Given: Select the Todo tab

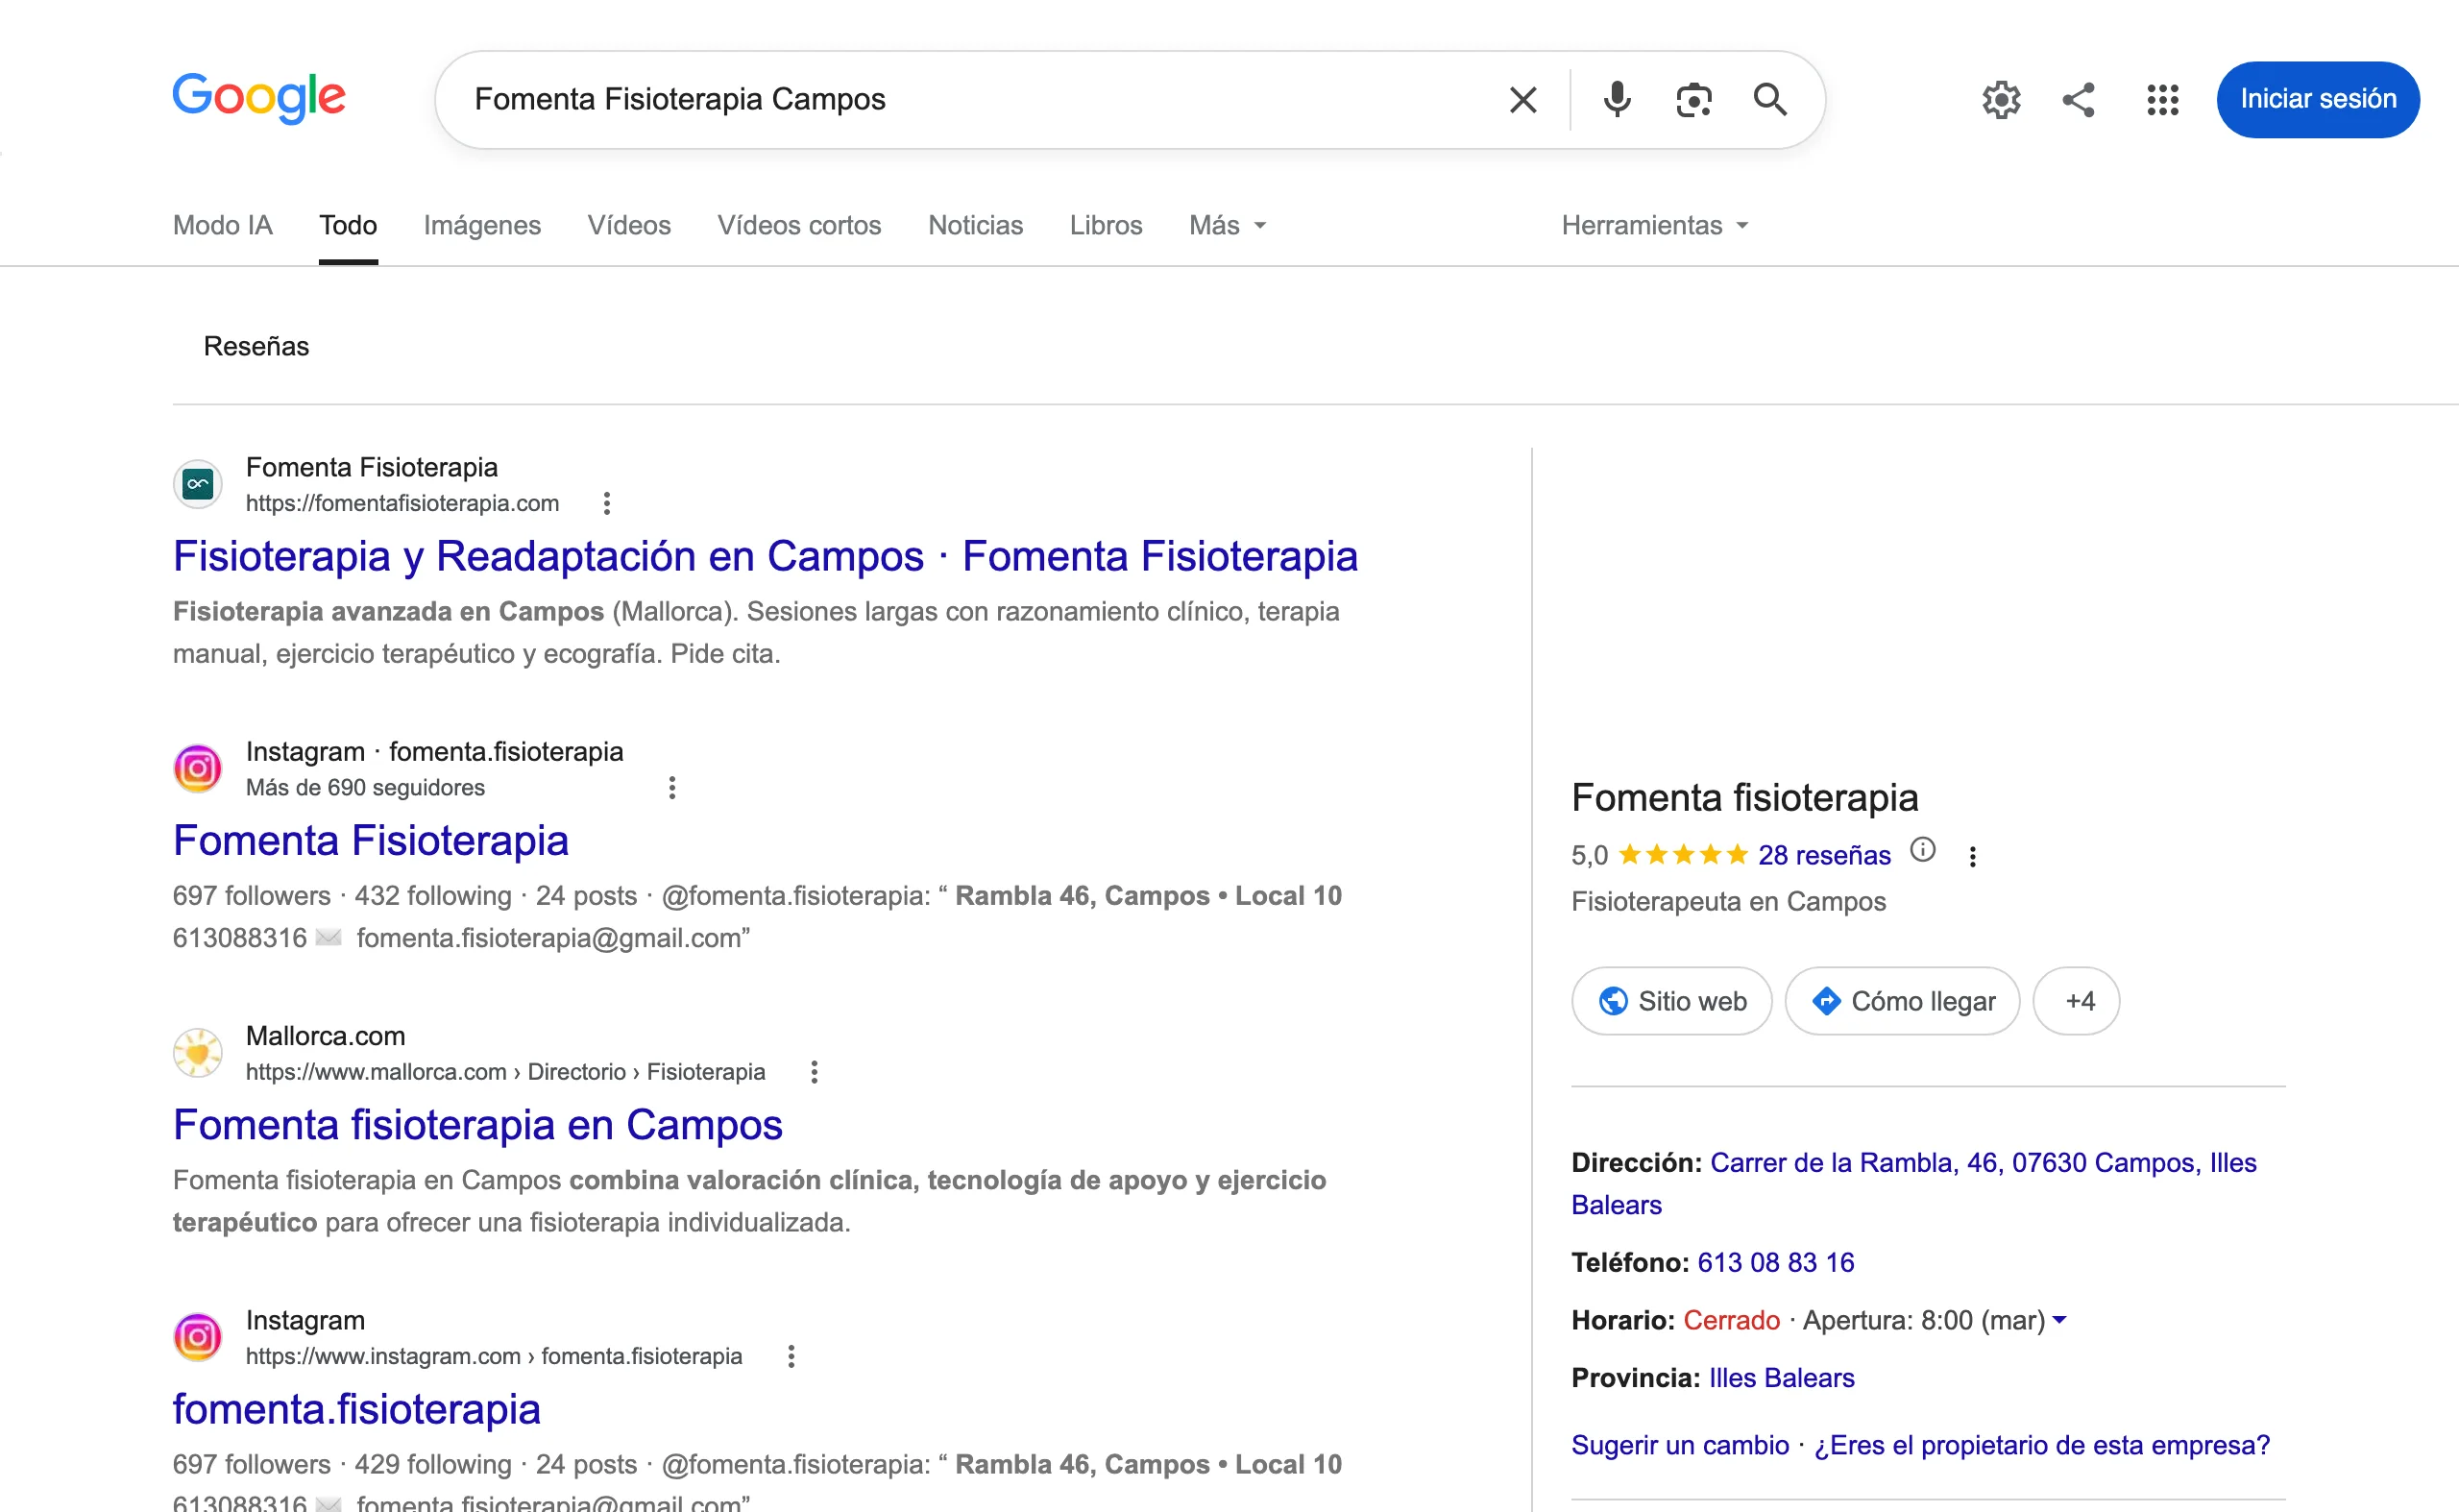Looking at the screenshot, I should click(x=348, y=225).
